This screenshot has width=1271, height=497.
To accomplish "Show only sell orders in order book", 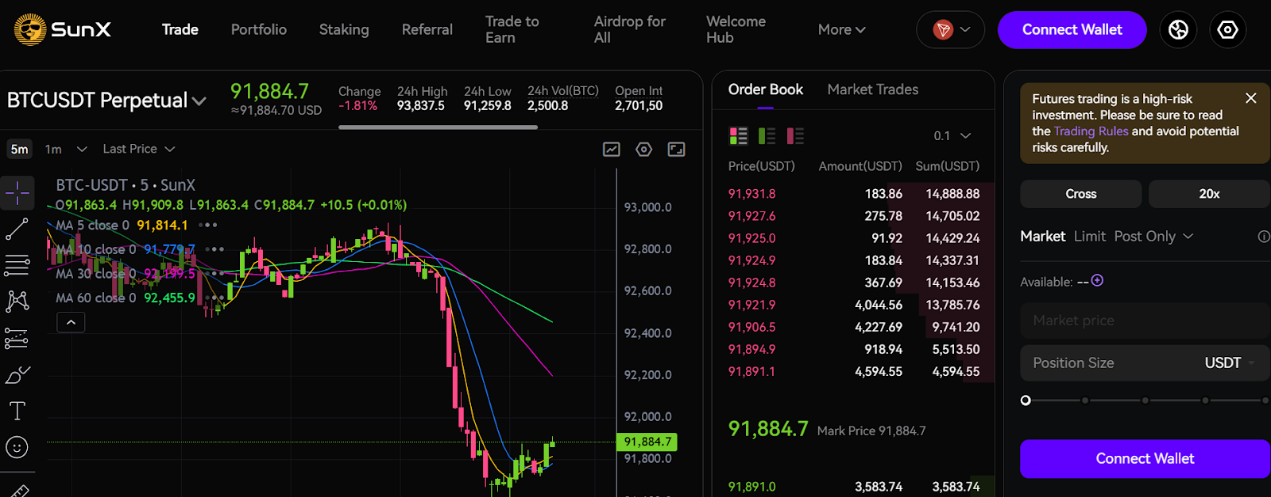I will click(x=796, y=135).
